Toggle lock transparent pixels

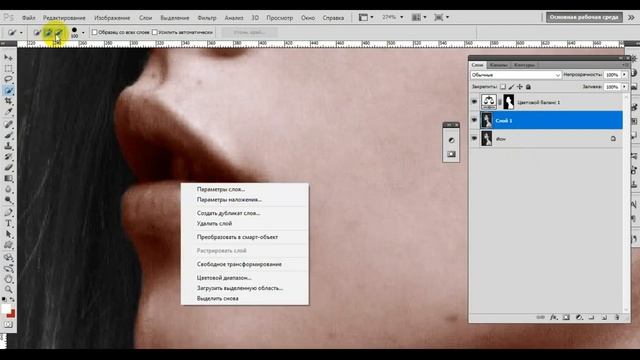point(503,87)
